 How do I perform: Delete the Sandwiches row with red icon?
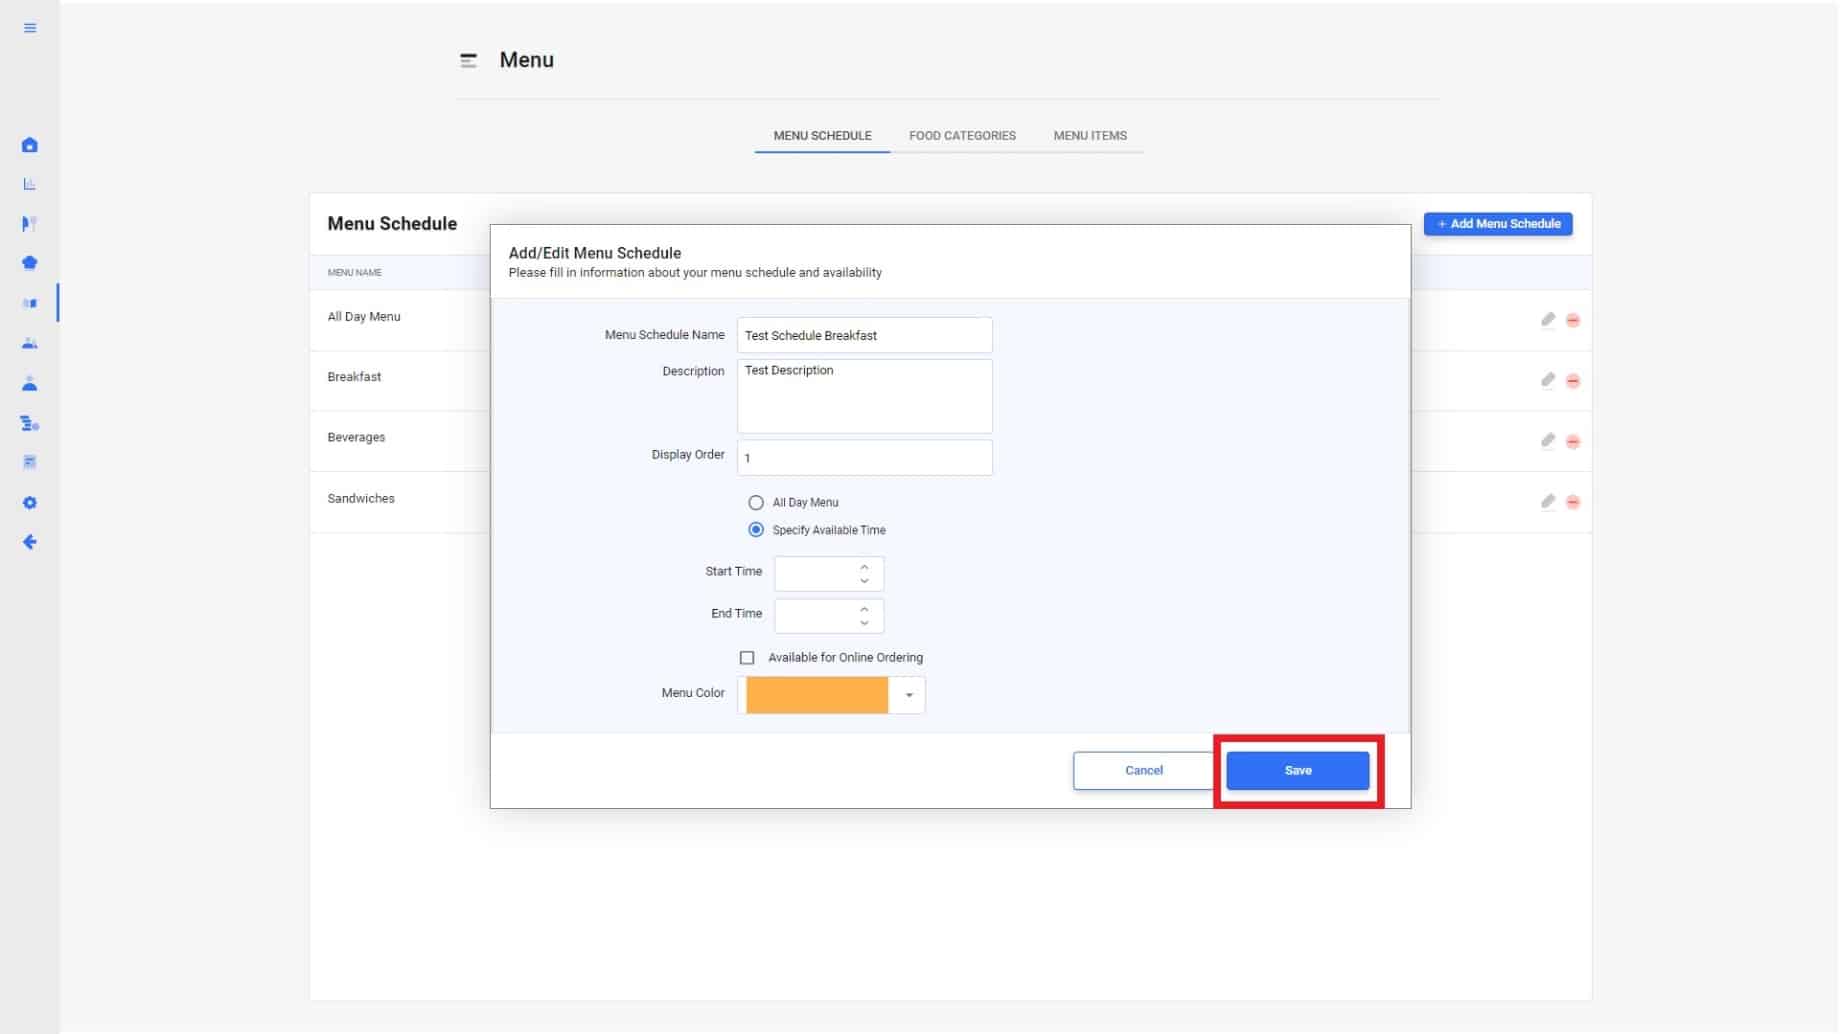(x=1573, y=502)
